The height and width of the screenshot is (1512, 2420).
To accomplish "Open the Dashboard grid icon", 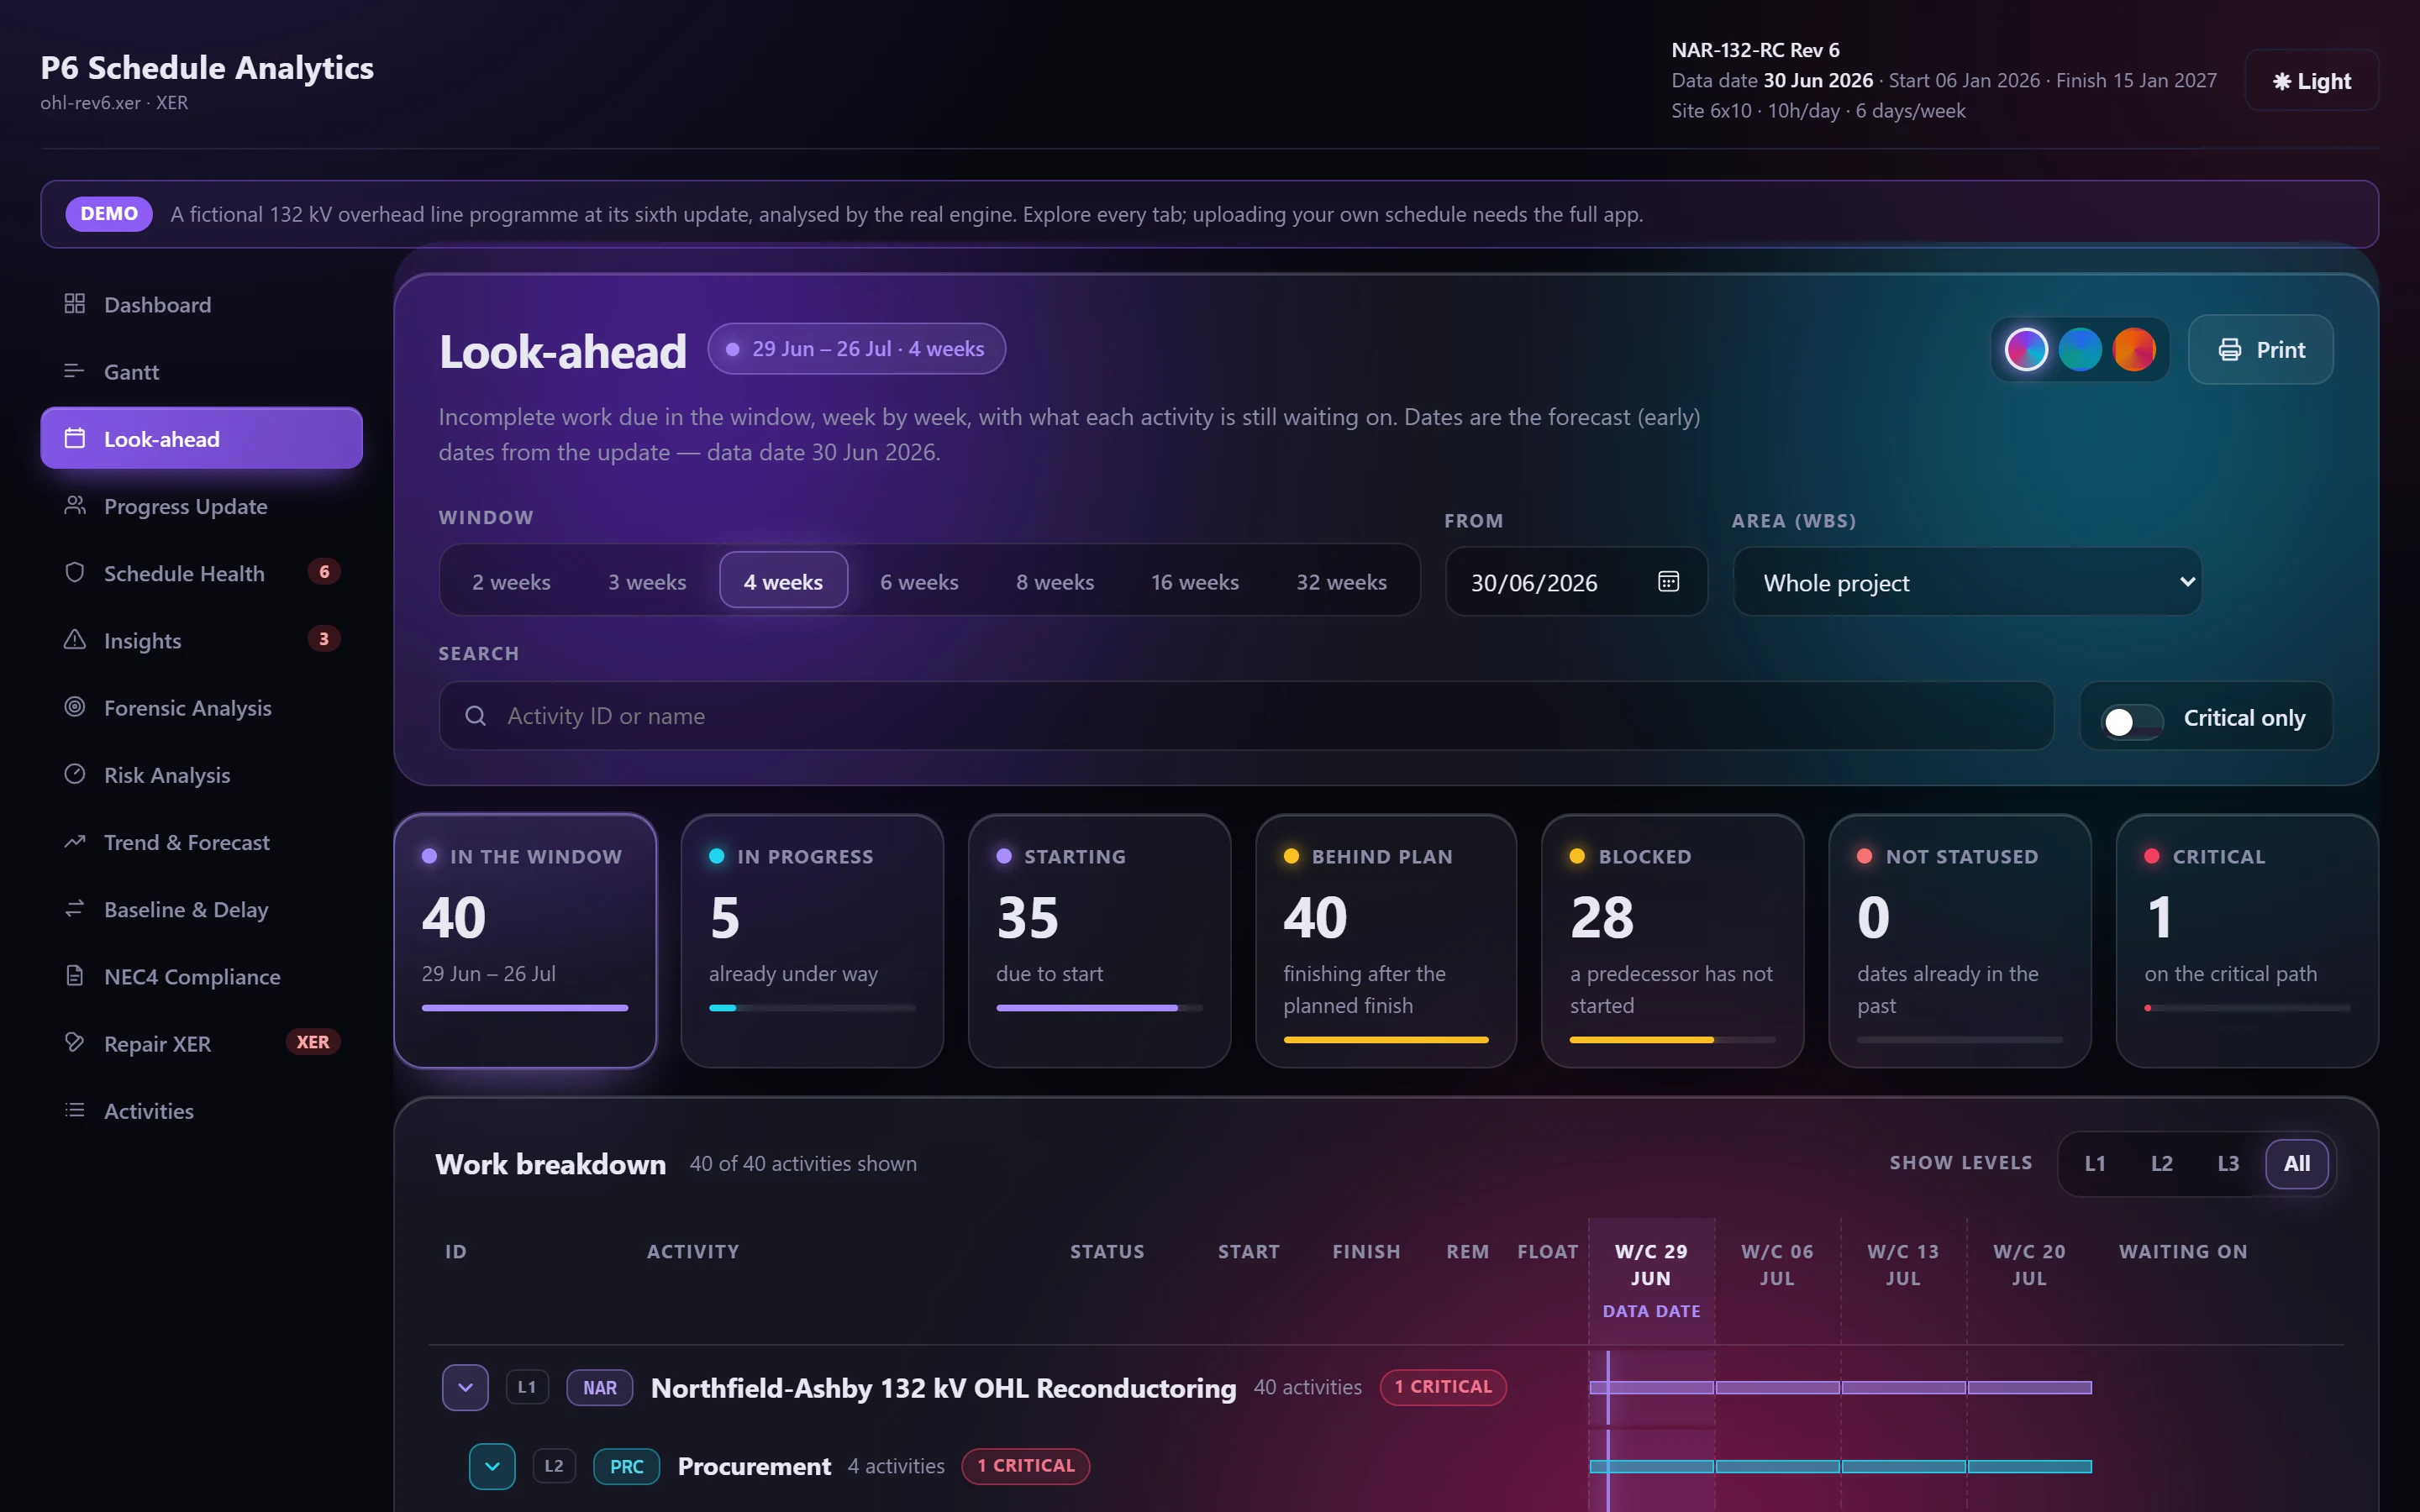I will point(74,303).
